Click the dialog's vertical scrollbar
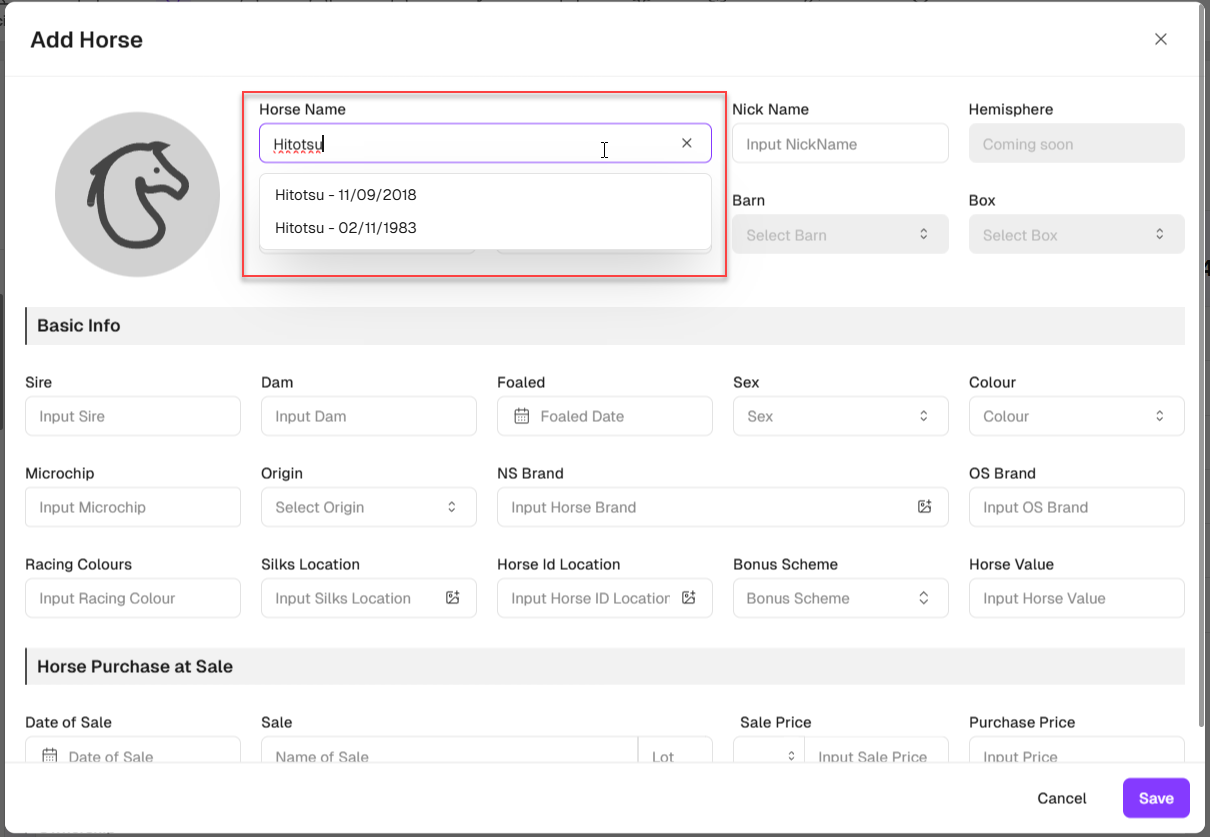The height and width of the screenshot is (837, 1210). [1202, 400]
